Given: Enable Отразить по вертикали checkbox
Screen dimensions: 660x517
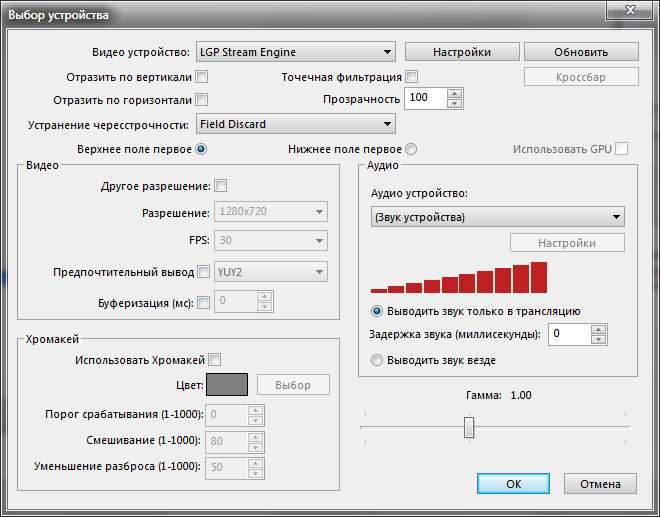Looking at the screenshot, I should [x=202, y=76].
